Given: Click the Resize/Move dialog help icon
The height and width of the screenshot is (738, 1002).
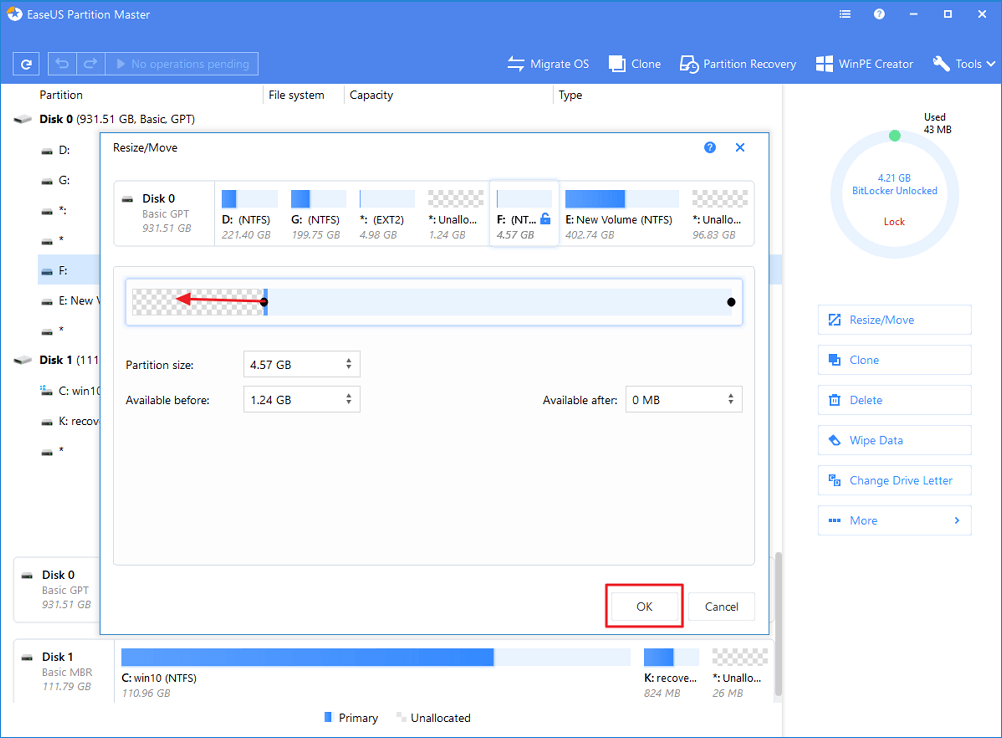Looking at the screenshot, I should (710, 148).
